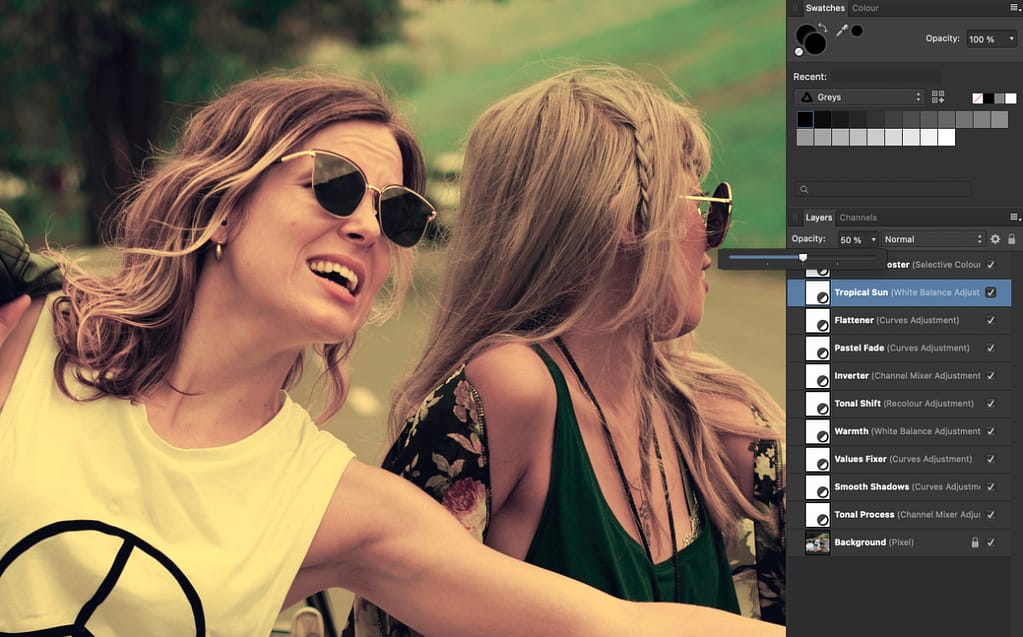The width and height of the screenshot is (1023, 637).
Task: Select the picked colour circle beside eyedropper
Action: [857, 31]
